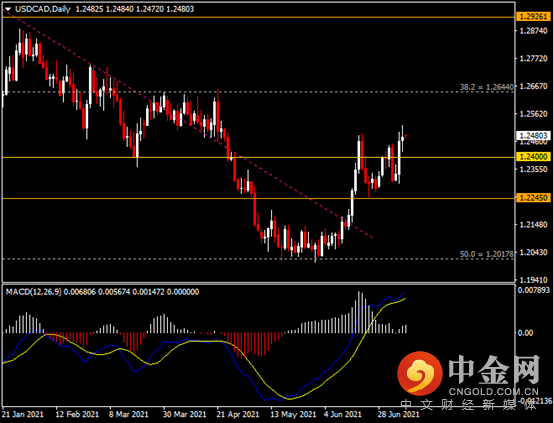This screenshot has height=423, width=554.
Task: Click the chart menu triangle beside USDCAD
Action: 8,10
